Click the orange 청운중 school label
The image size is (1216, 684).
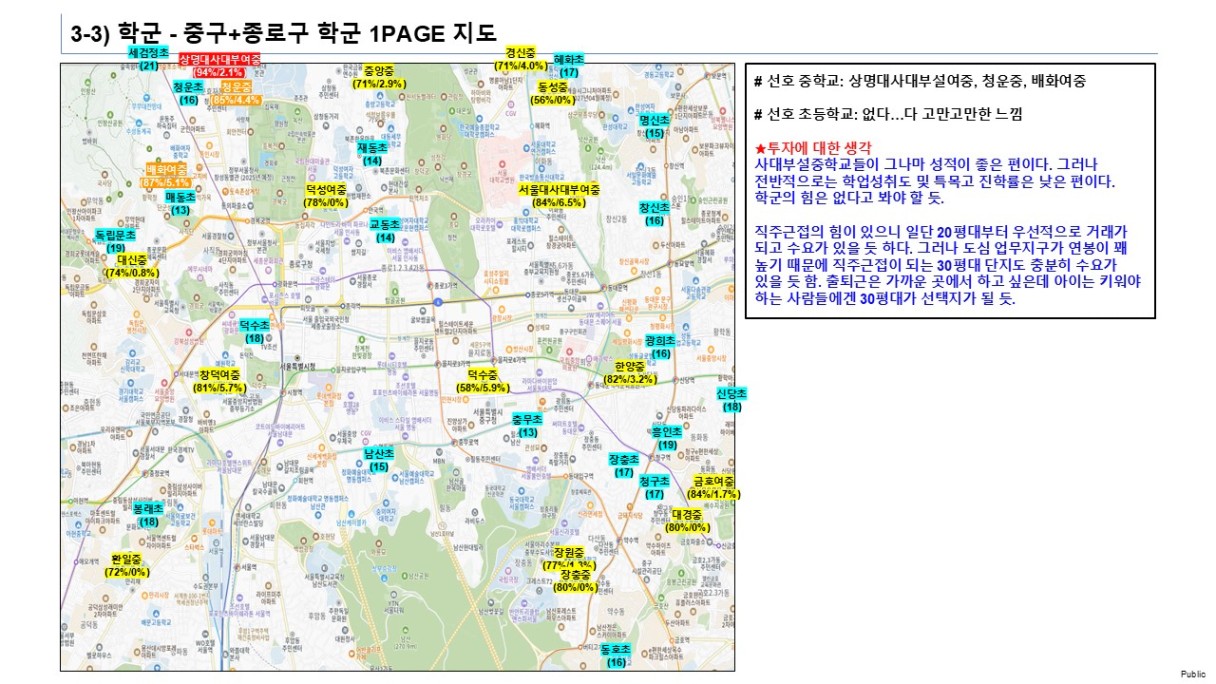235,93
